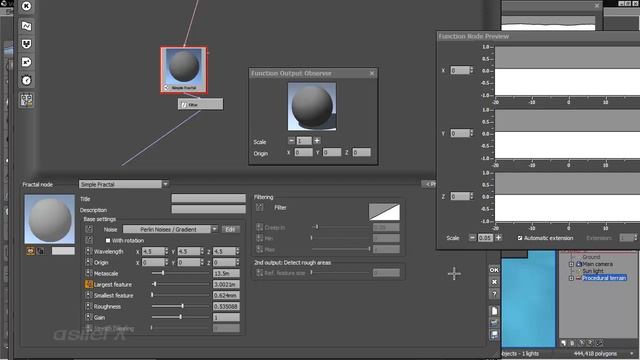Select Main camera in the world browser

[597, 264]
